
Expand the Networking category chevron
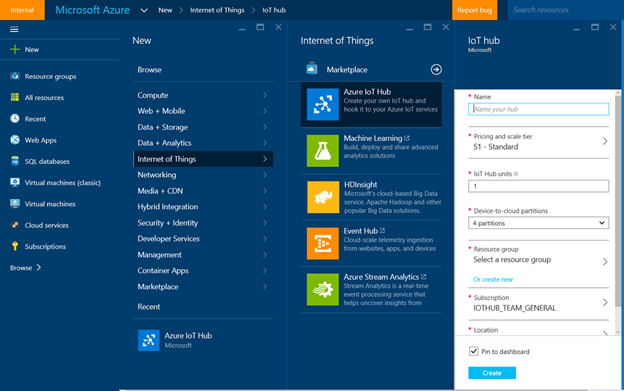pos(265,175)
